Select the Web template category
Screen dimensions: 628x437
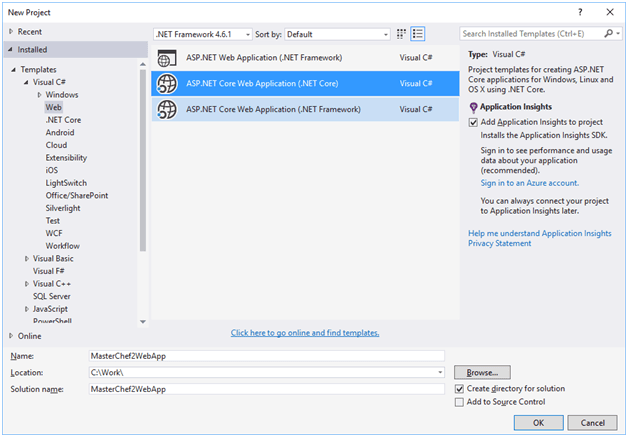tap(53, 107)
